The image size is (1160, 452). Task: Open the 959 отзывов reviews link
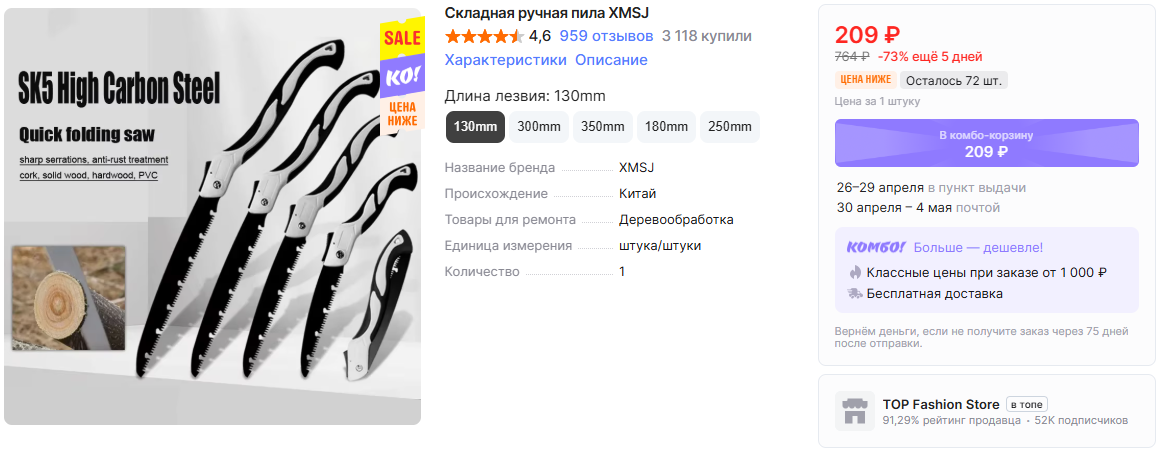(x=606, y=36)
